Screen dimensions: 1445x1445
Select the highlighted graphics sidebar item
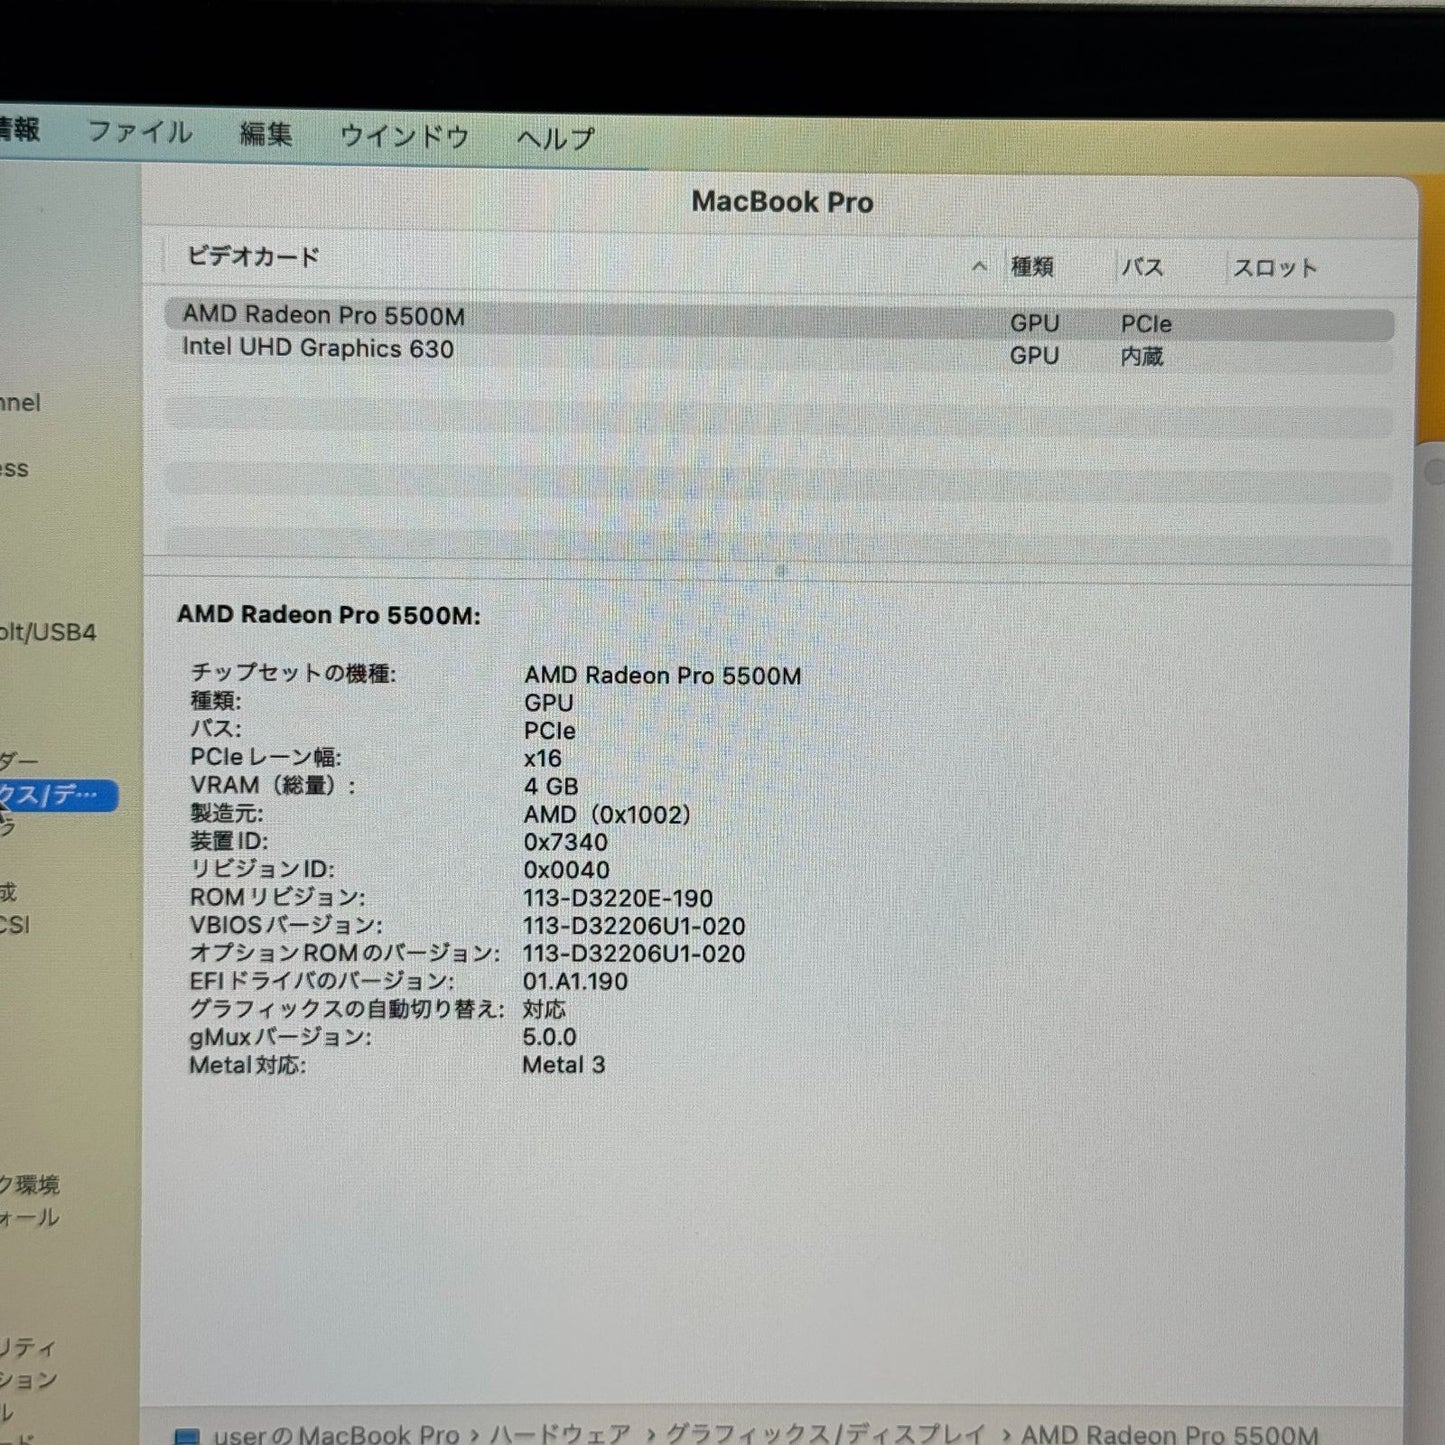[x=58, y=796]
